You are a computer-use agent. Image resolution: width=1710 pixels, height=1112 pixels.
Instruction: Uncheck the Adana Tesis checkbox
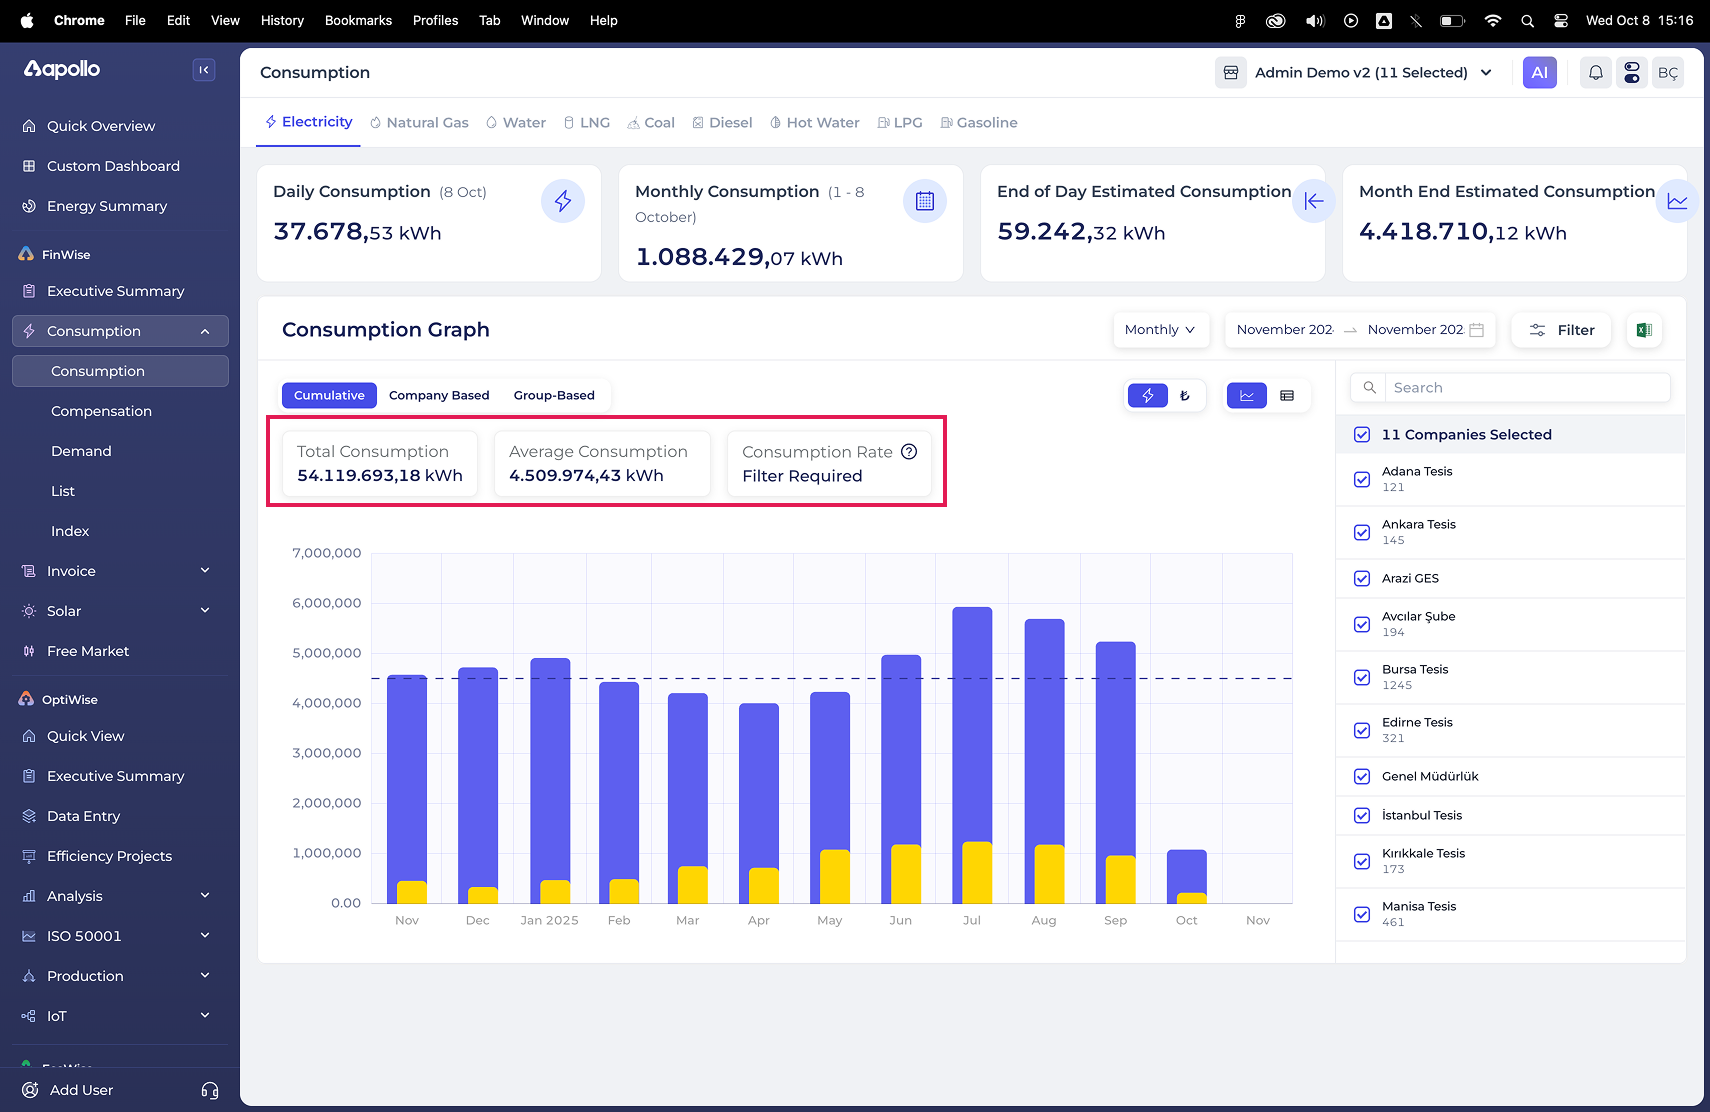coord(1362,479)
